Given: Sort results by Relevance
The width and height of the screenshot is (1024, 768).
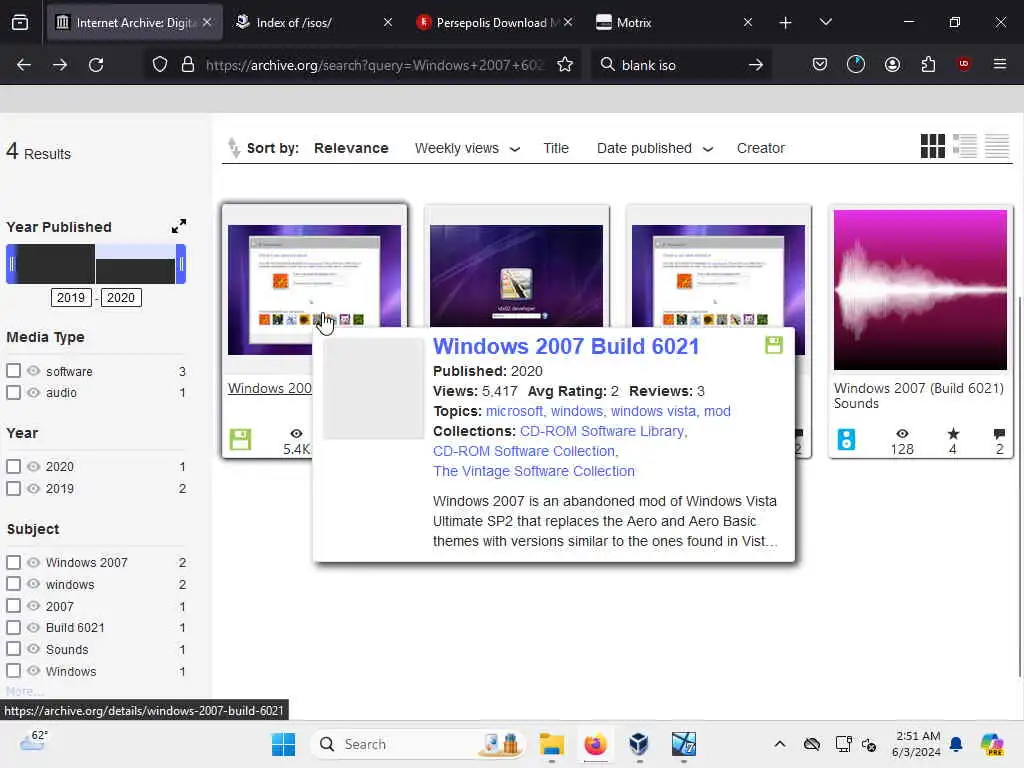Looking at the screenshot, I should [351, 148].
